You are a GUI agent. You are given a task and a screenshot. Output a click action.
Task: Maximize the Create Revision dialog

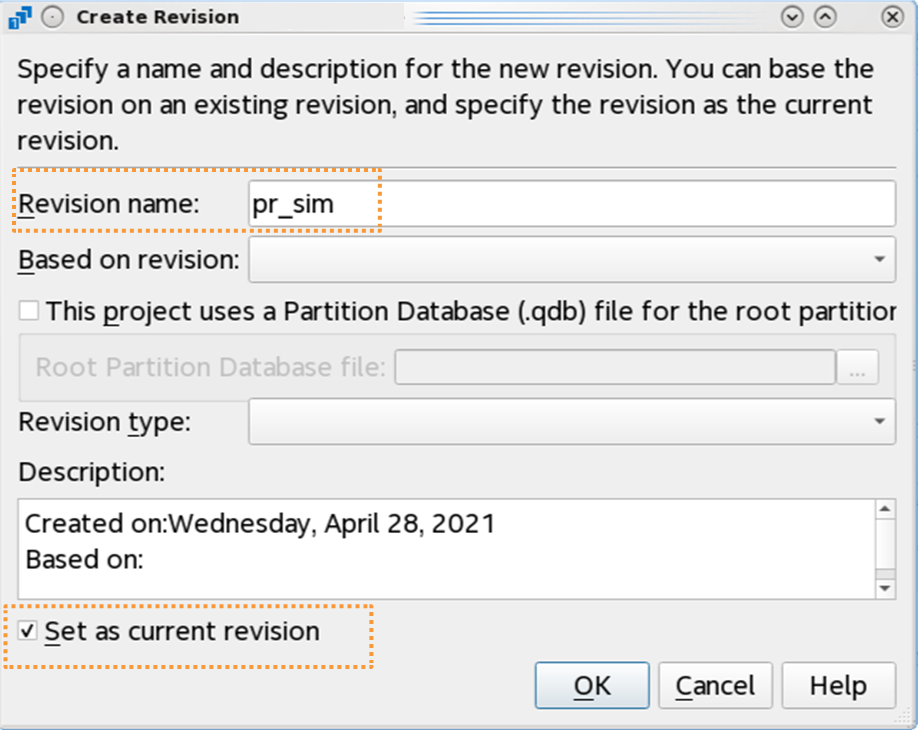pyautogui.click(x=825, y=17)
